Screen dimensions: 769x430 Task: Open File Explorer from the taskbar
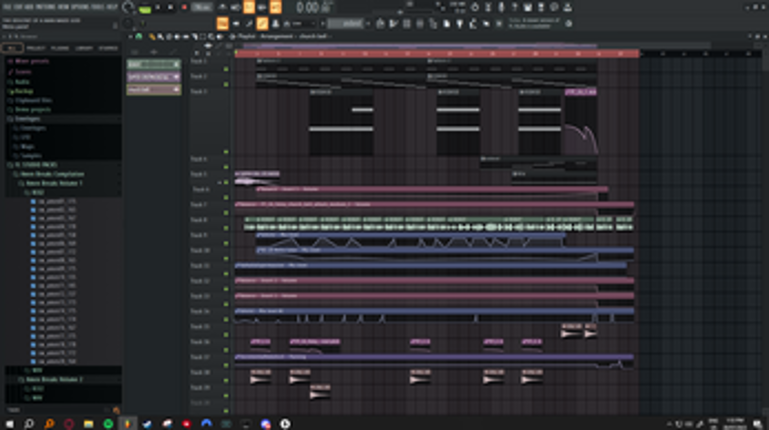tap(88, 424)
